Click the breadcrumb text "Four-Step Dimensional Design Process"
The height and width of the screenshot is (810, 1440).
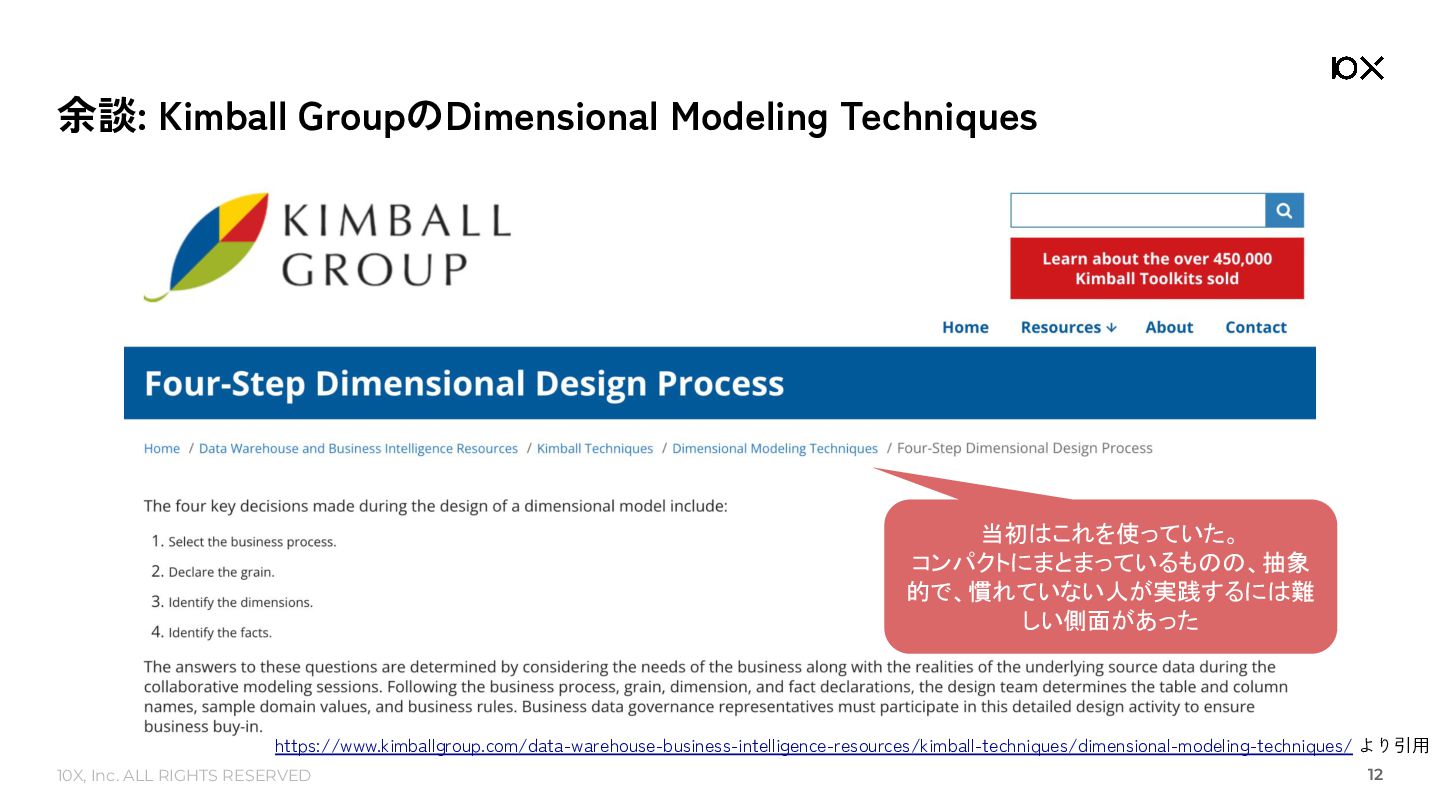(1025, 449)
